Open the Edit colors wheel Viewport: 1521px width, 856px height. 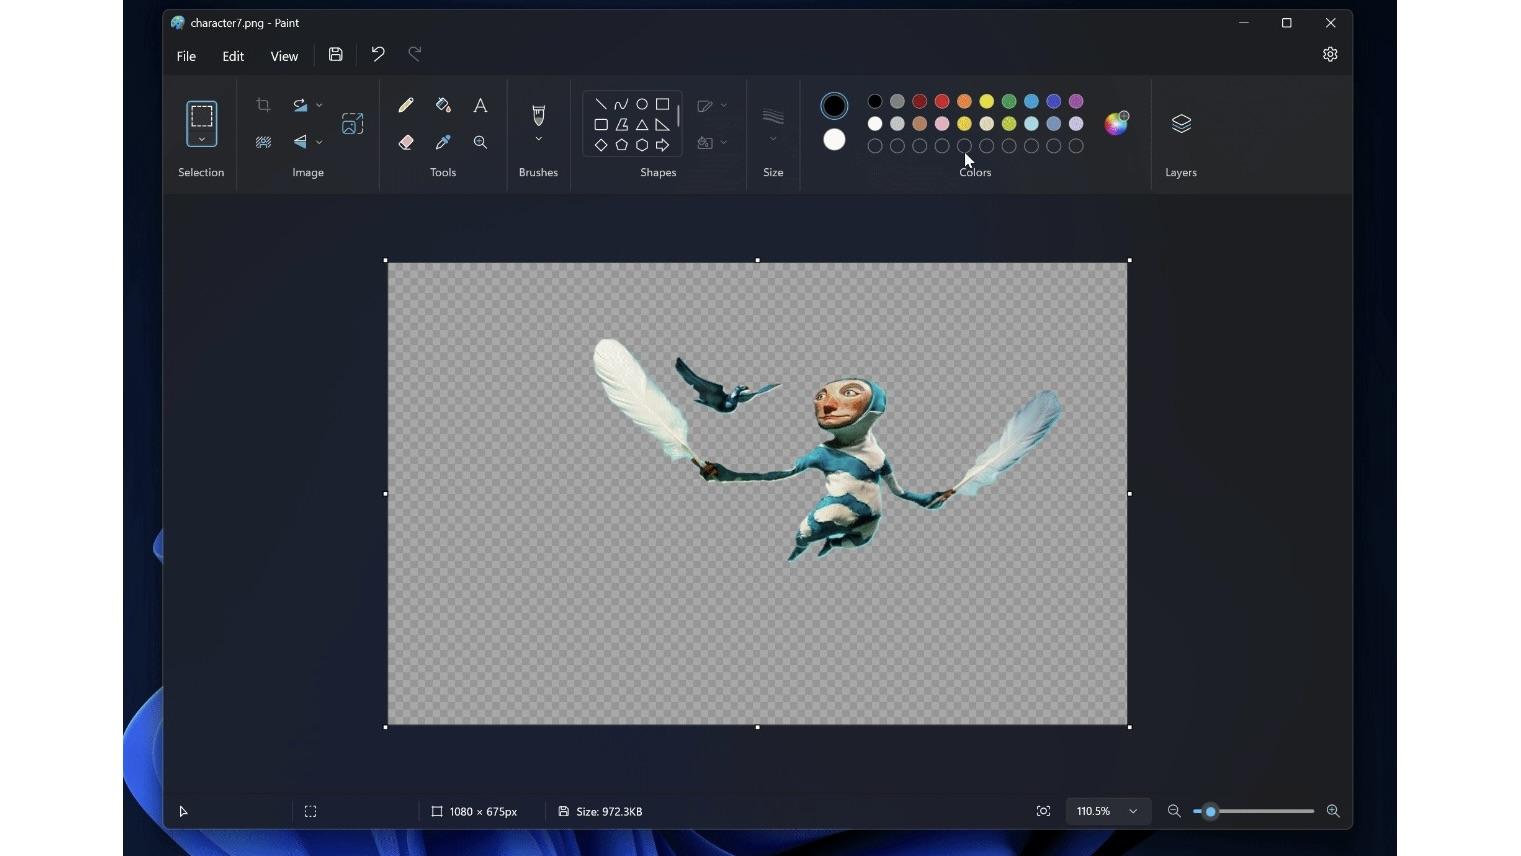point(1116,123)
